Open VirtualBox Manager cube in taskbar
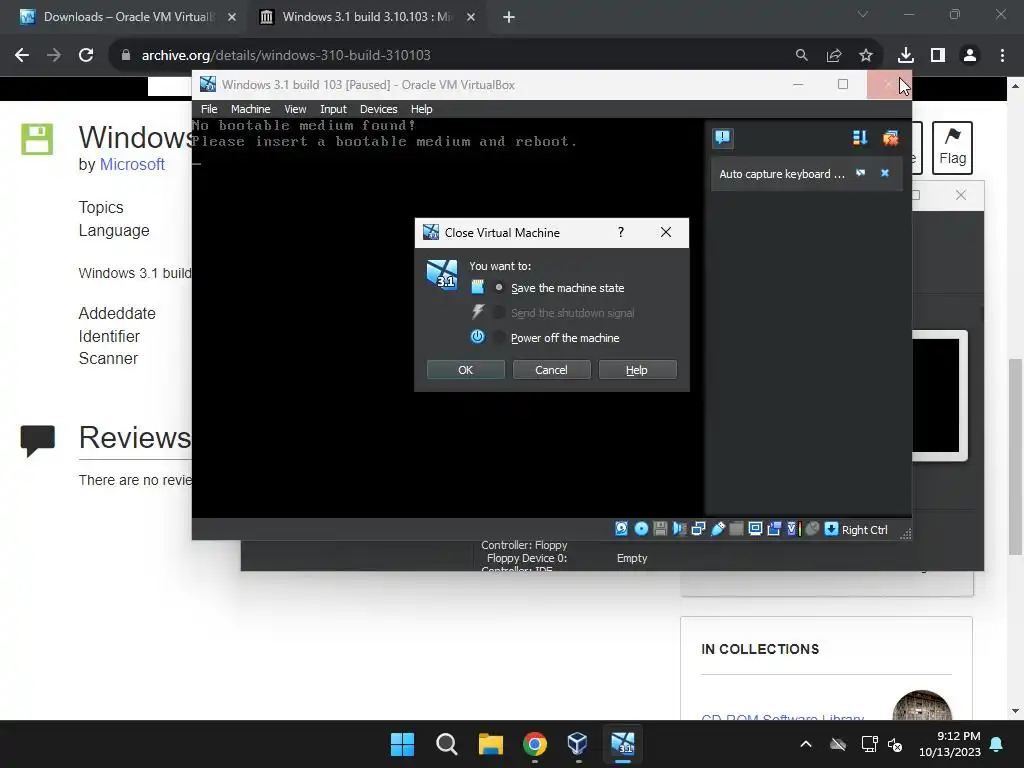Viewport: 1024px width, 768px height. tap(578, 744)
